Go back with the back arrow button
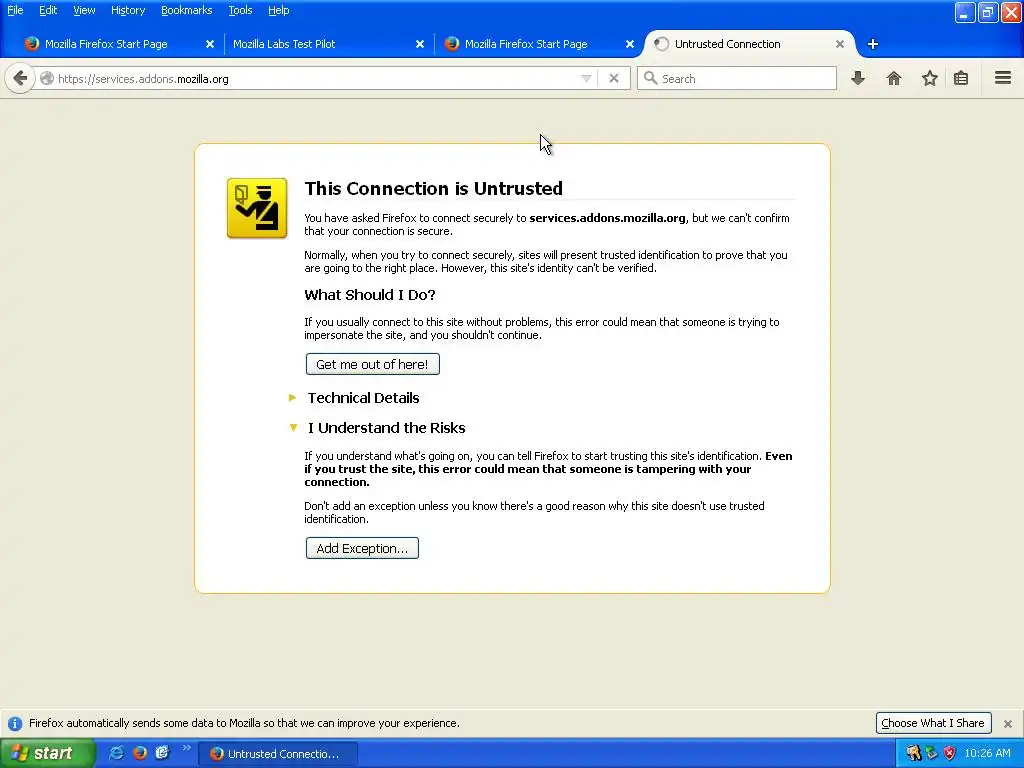 pos(20,79)
